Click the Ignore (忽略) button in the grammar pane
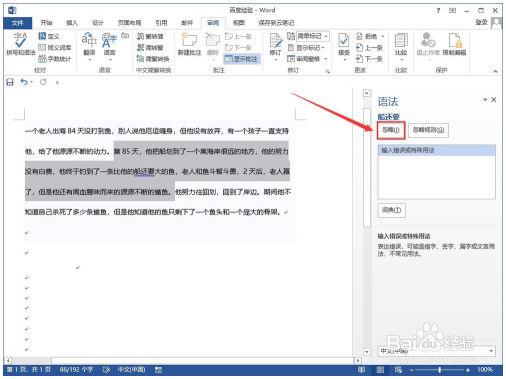This screenshot has height=379, width=506. pyautogui.click(x=391, y=130)
